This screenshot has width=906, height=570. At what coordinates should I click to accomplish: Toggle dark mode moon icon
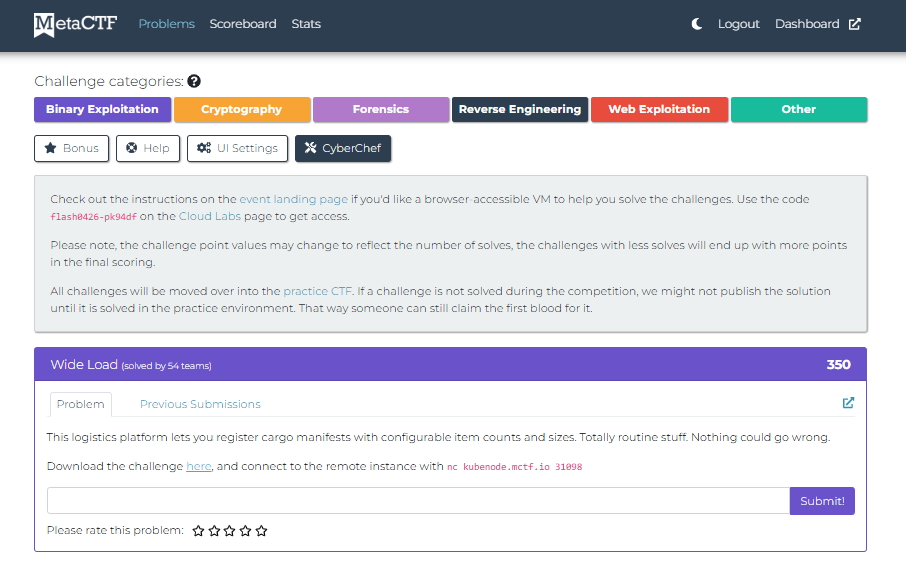[x=697, y=24]
